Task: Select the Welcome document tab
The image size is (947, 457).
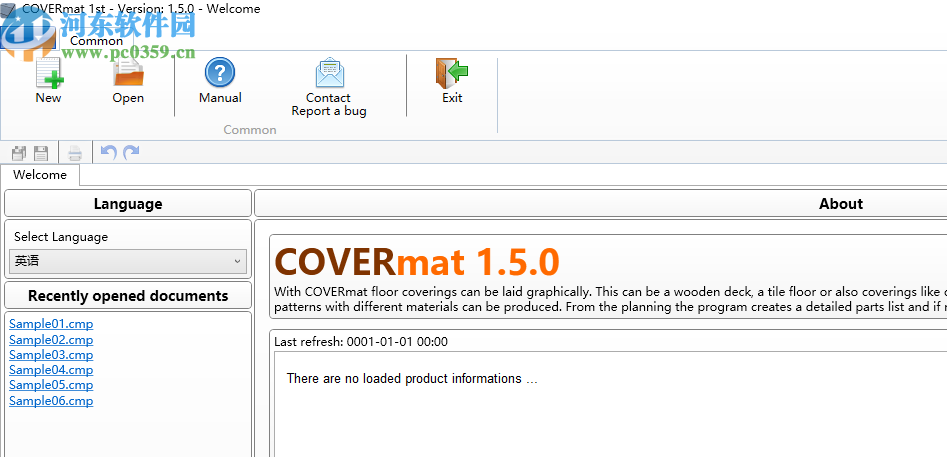Action: click(x=40, y=175)
